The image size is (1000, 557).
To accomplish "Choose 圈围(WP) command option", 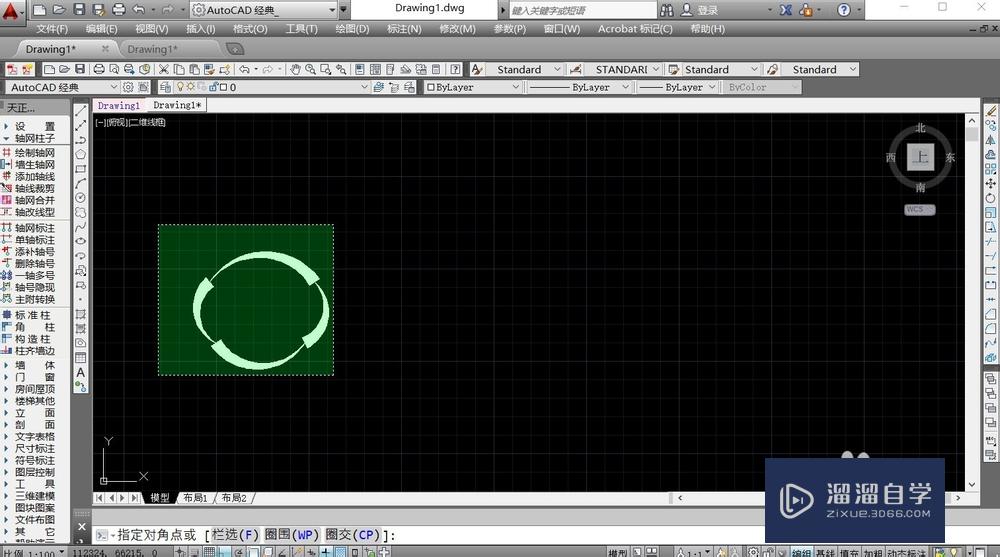I will 291,535.
